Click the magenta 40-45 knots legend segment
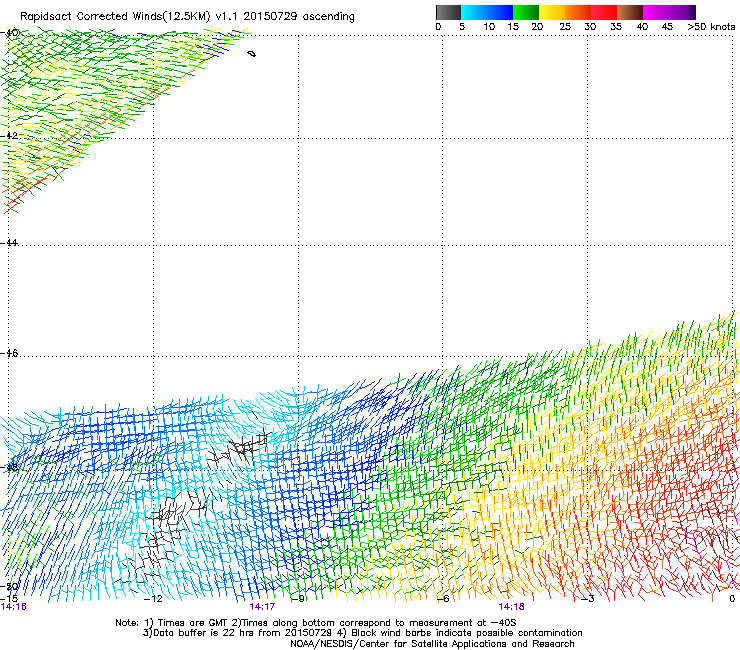Screen dimensions: 740x650 656,12
